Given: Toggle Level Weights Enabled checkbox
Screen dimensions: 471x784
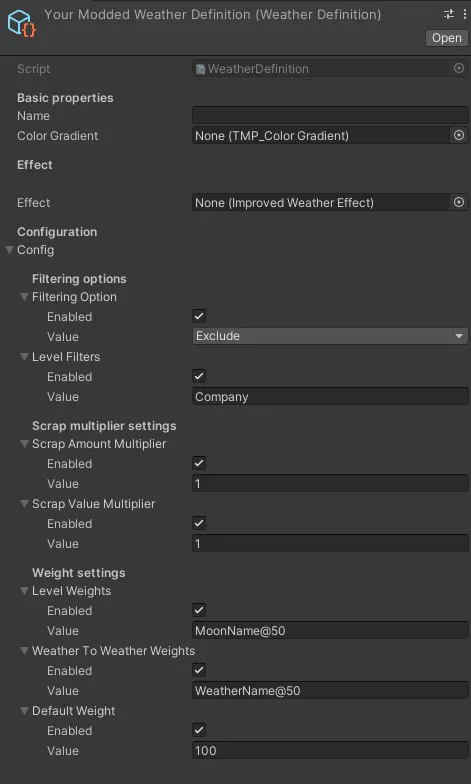Looking at the screenshot, I should tap(199, 610).
